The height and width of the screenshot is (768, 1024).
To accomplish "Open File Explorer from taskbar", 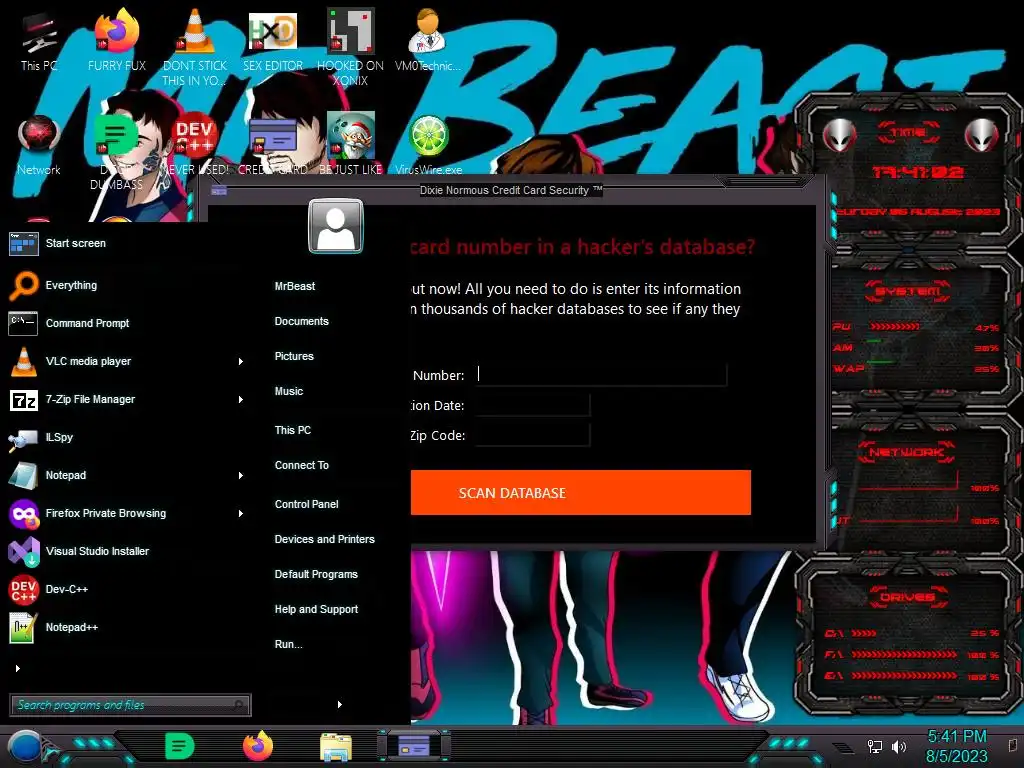I will [336, 746].
